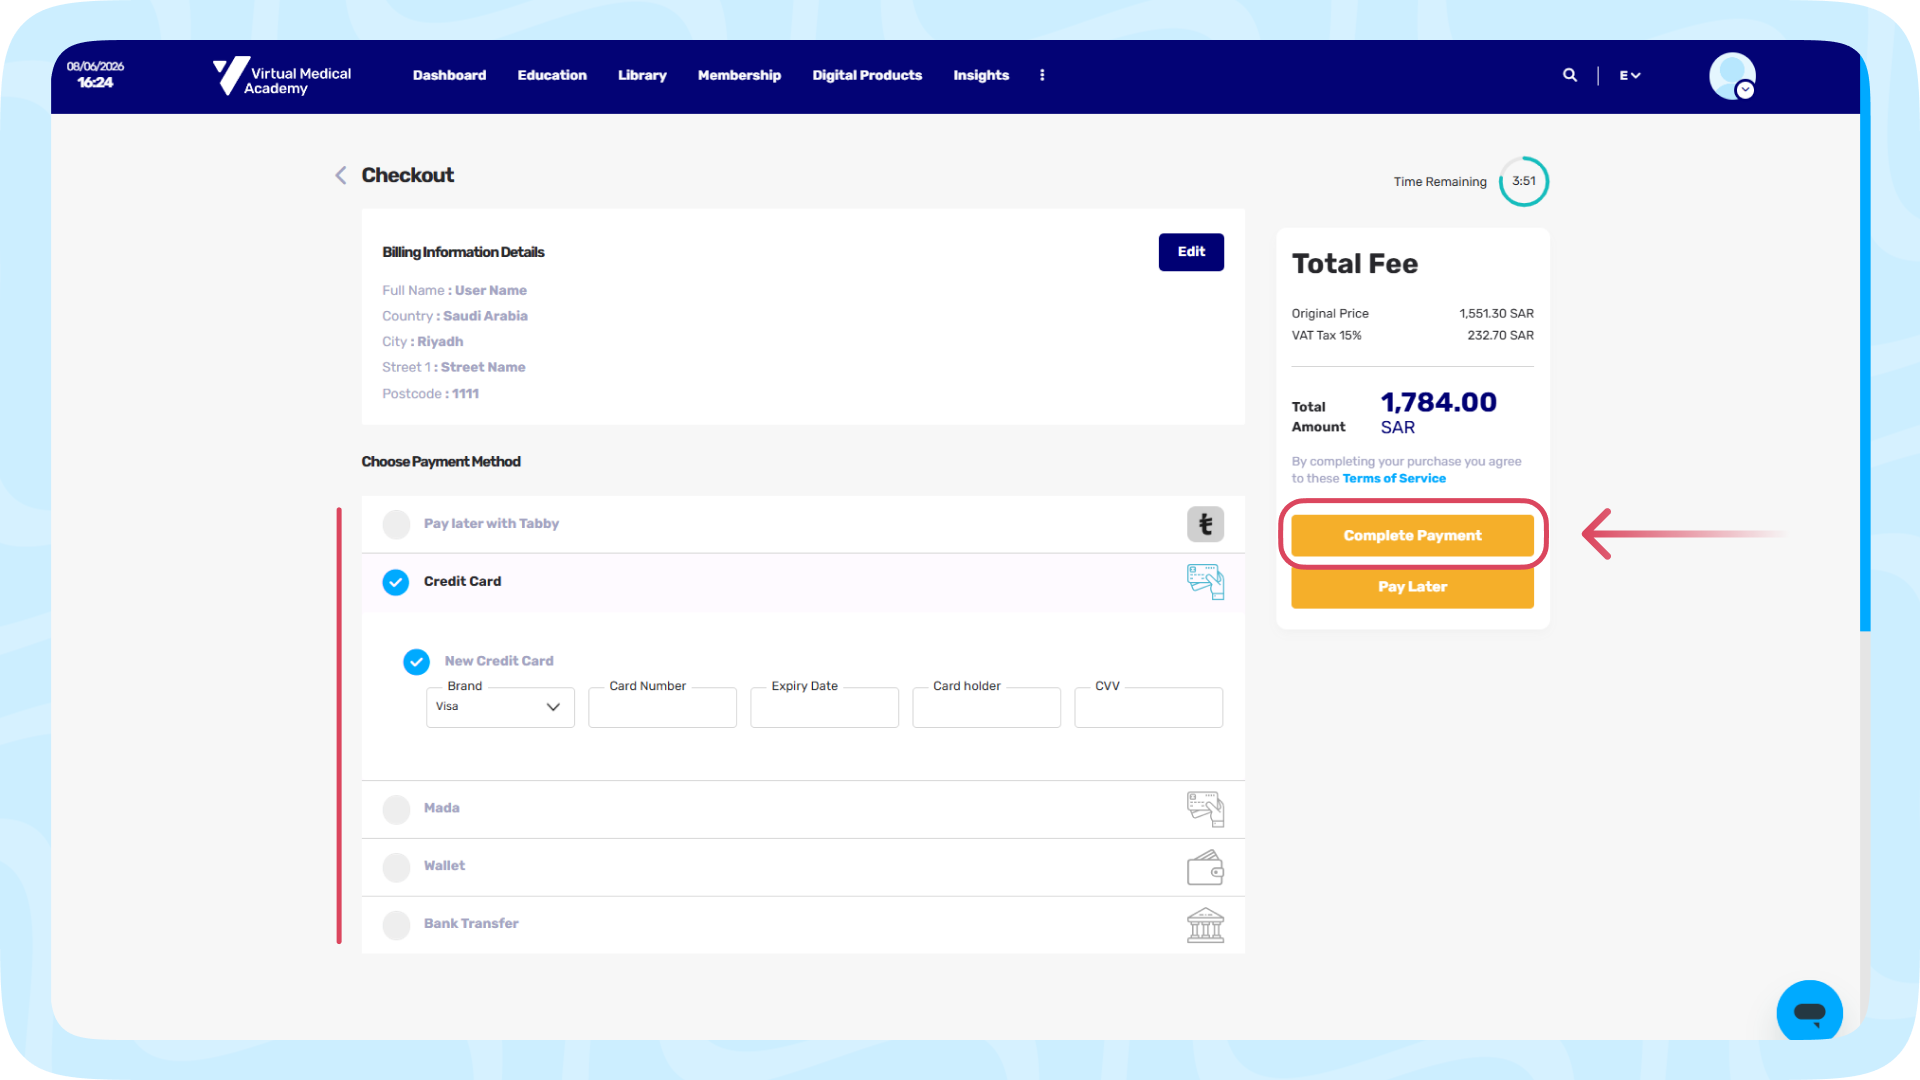Screen dimensions: 1920x1080
Task: Open the language E selector dropdown
Action: coord(1630,75)
